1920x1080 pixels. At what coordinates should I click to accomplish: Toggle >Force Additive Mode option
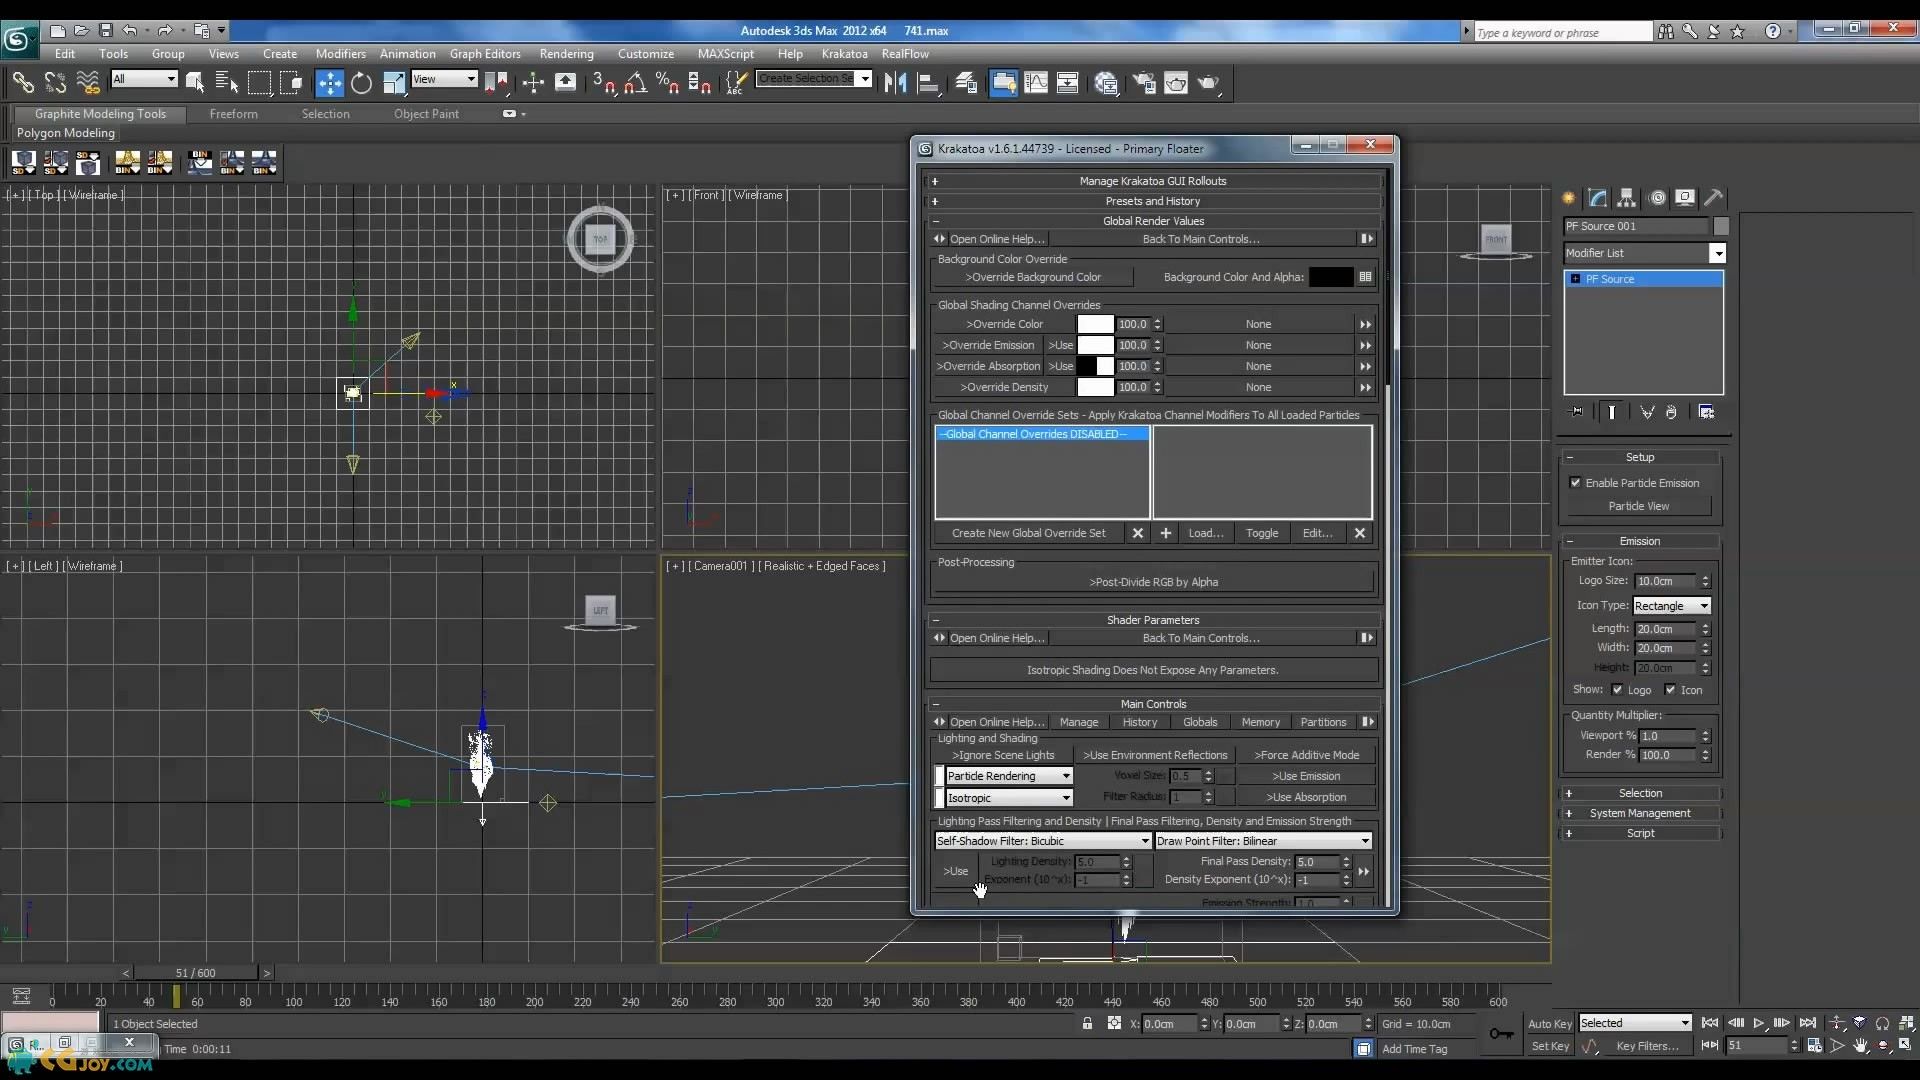pos(1307,755)
